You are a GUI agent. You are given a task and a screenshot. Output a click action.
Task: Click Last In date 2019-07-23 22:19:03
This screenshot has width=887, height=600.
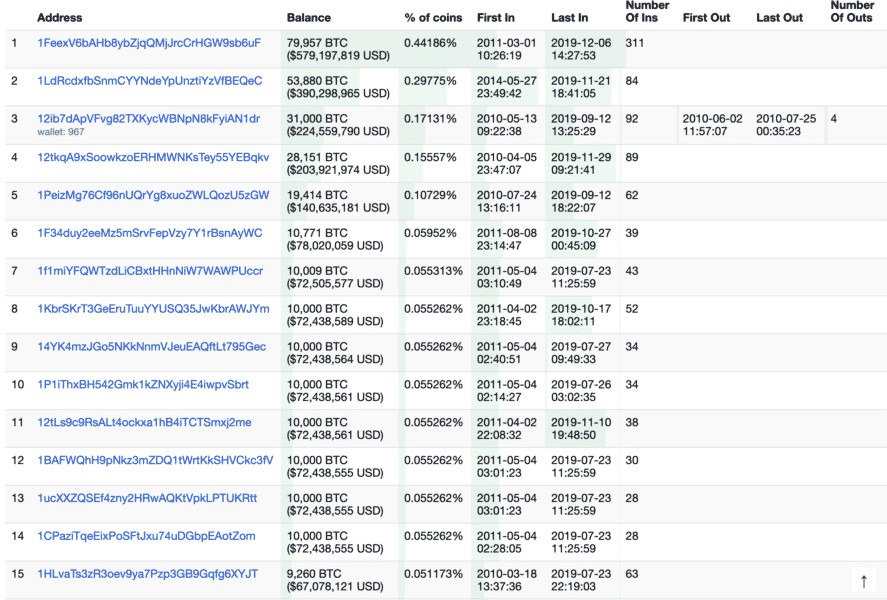coord(581,580)
